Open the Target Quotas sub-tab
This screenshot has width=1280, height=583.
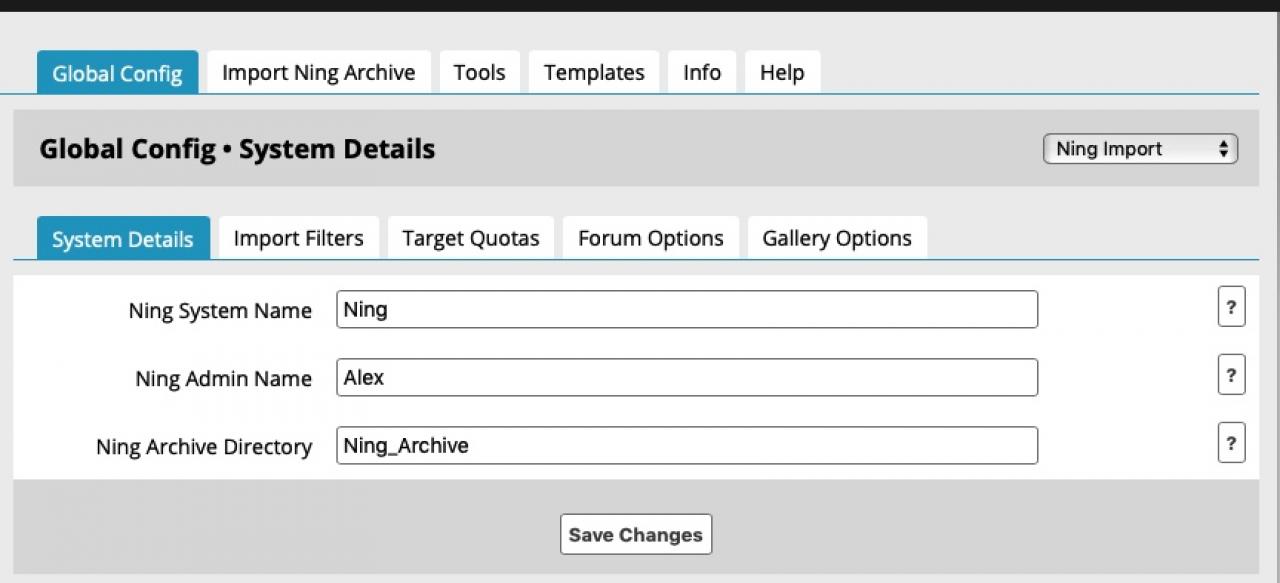(x=470, y=239)
